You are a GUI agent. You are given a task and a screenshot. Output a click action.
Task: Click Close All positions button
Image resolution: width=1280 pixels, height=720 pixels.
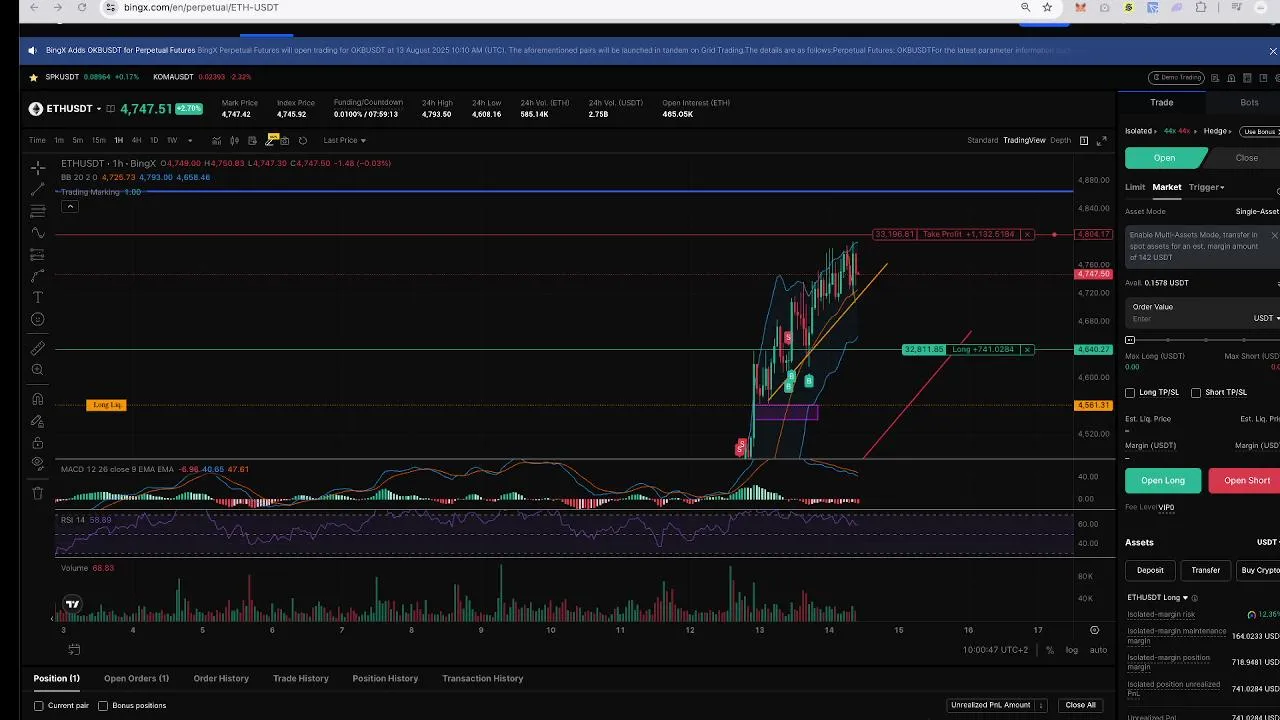pos(1080,705)
